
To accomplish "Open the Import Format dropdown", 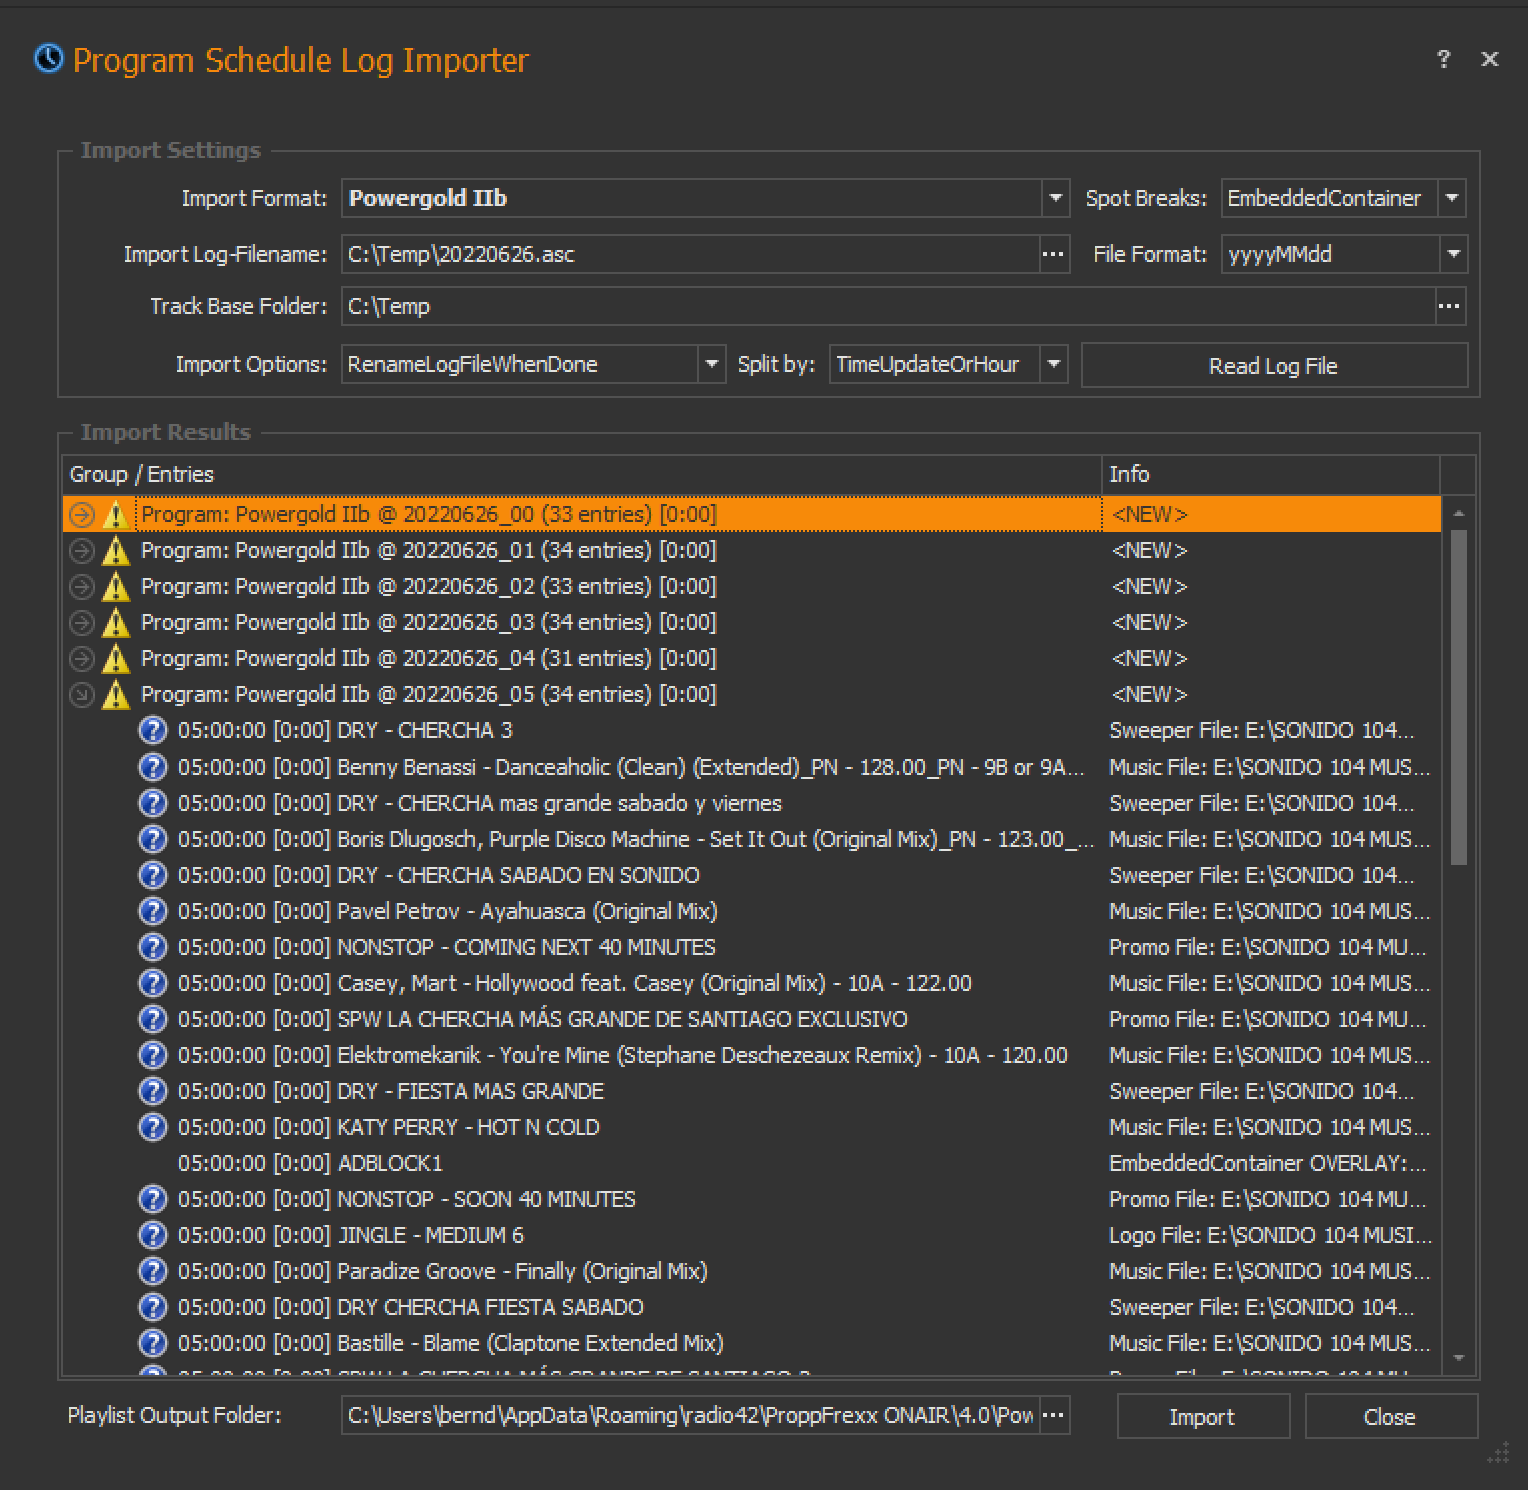I will tap(1055, 198).
